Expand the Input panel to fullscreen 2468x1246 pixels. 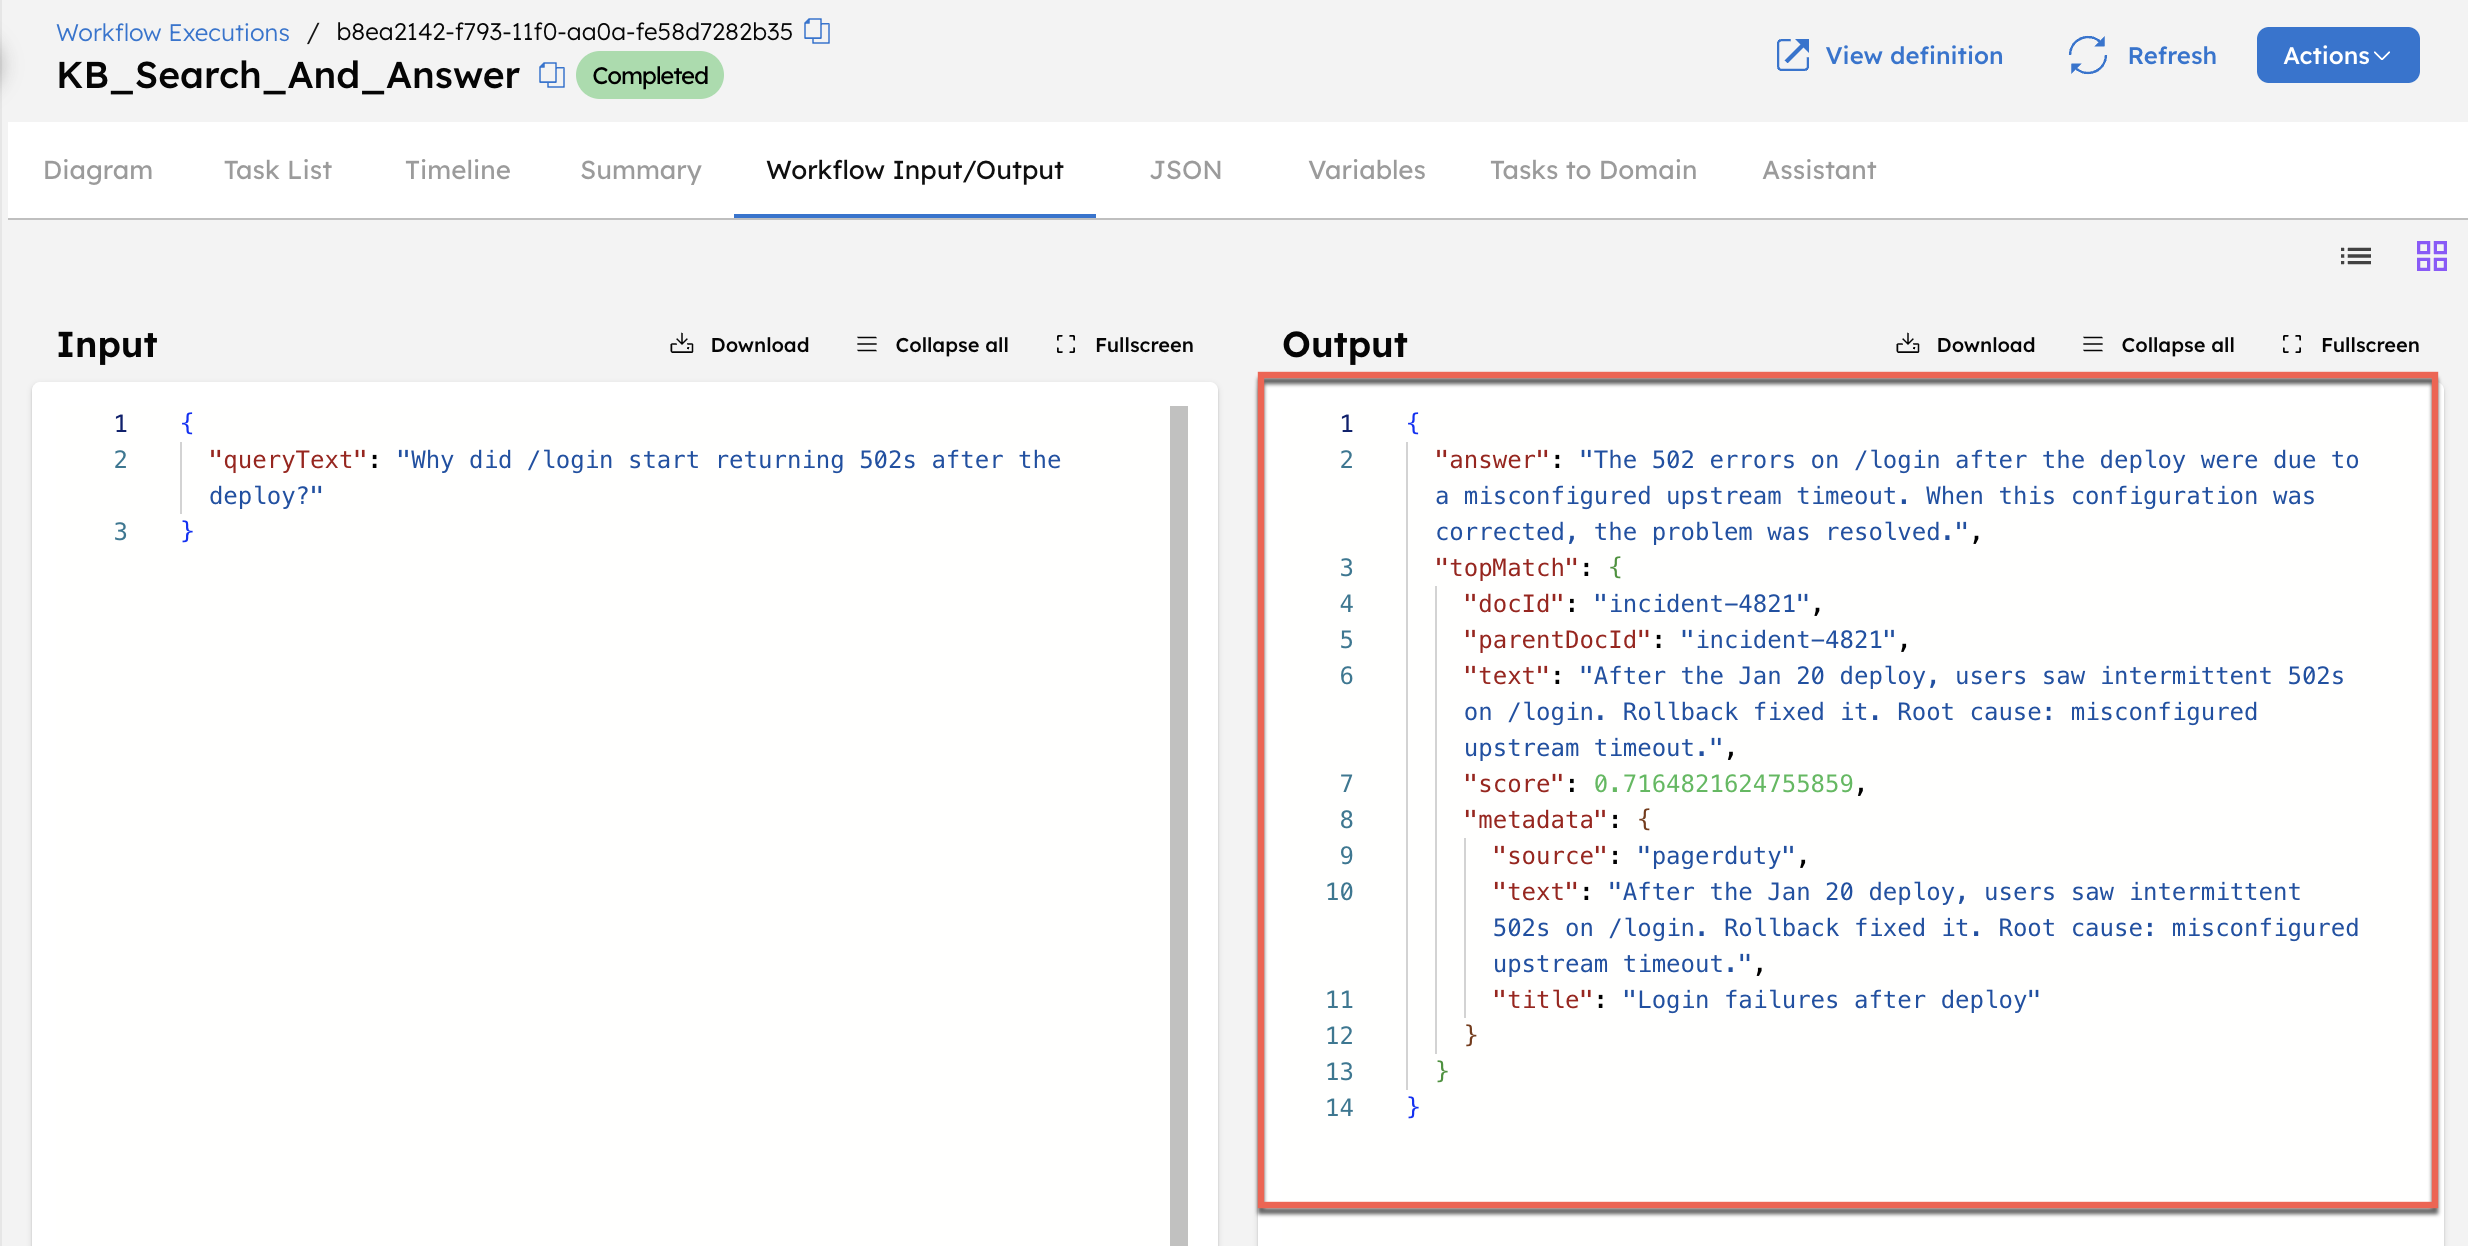[x=1124, y=344]
